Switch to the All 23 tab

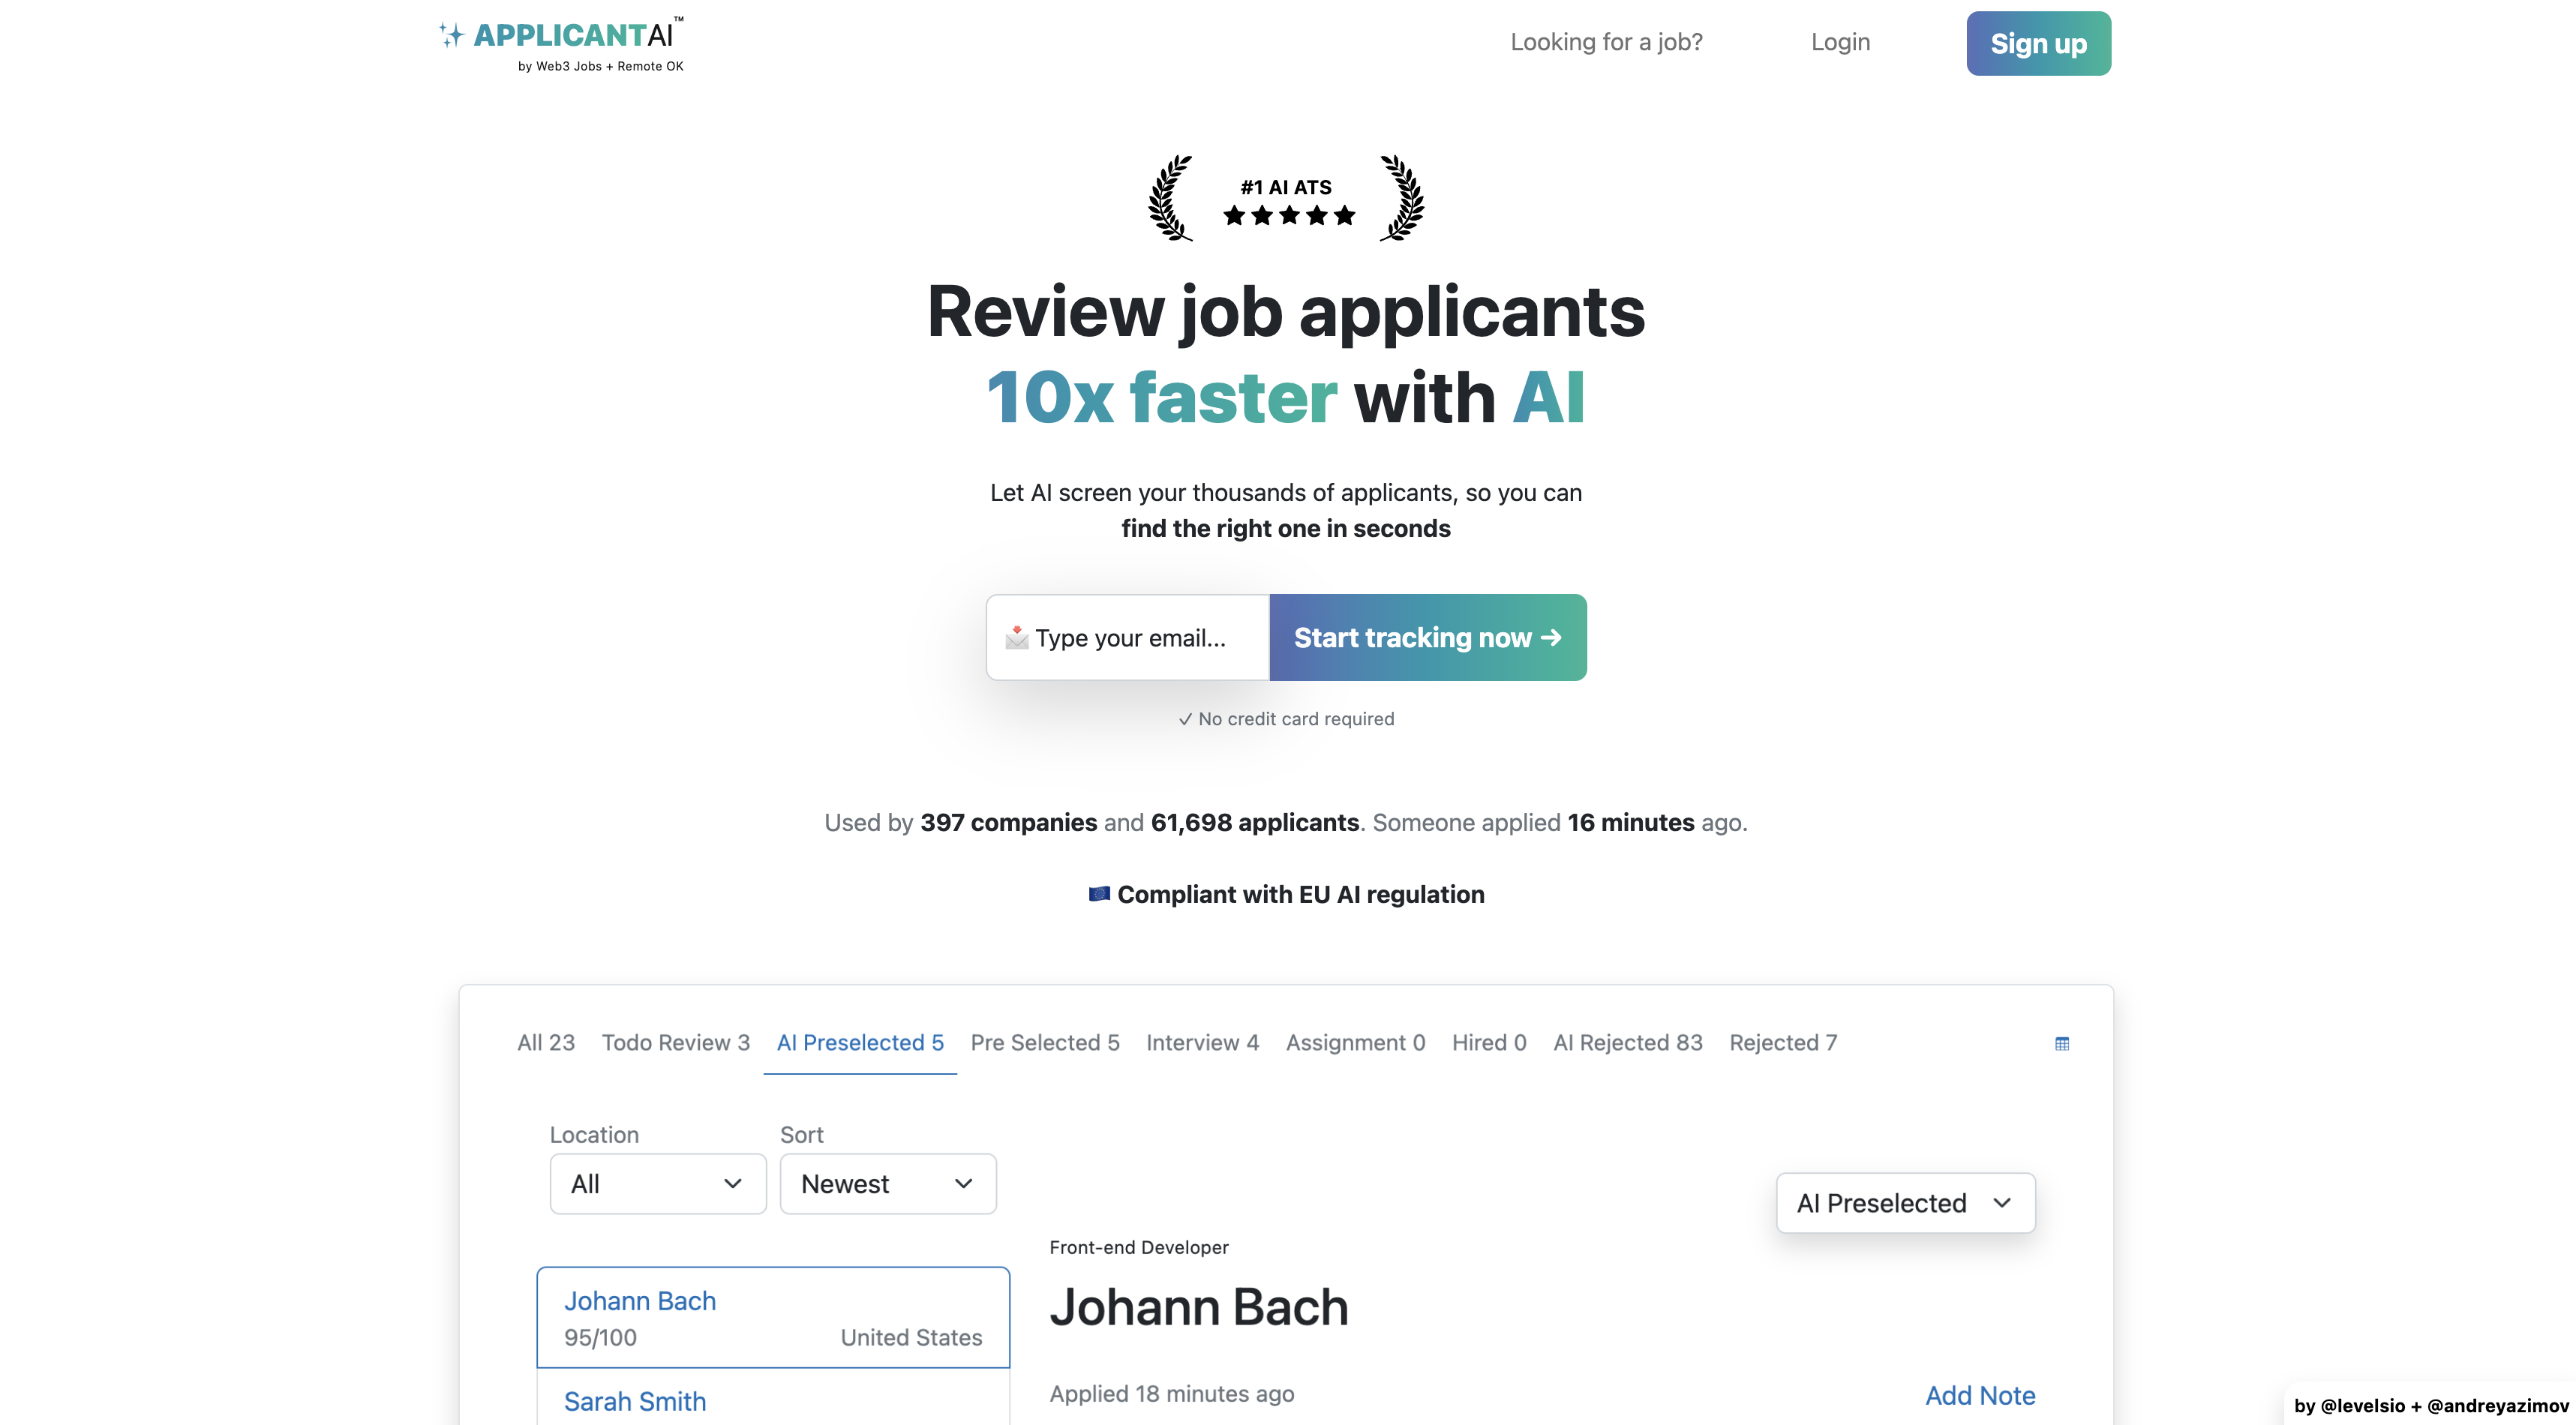[546, 1043]
